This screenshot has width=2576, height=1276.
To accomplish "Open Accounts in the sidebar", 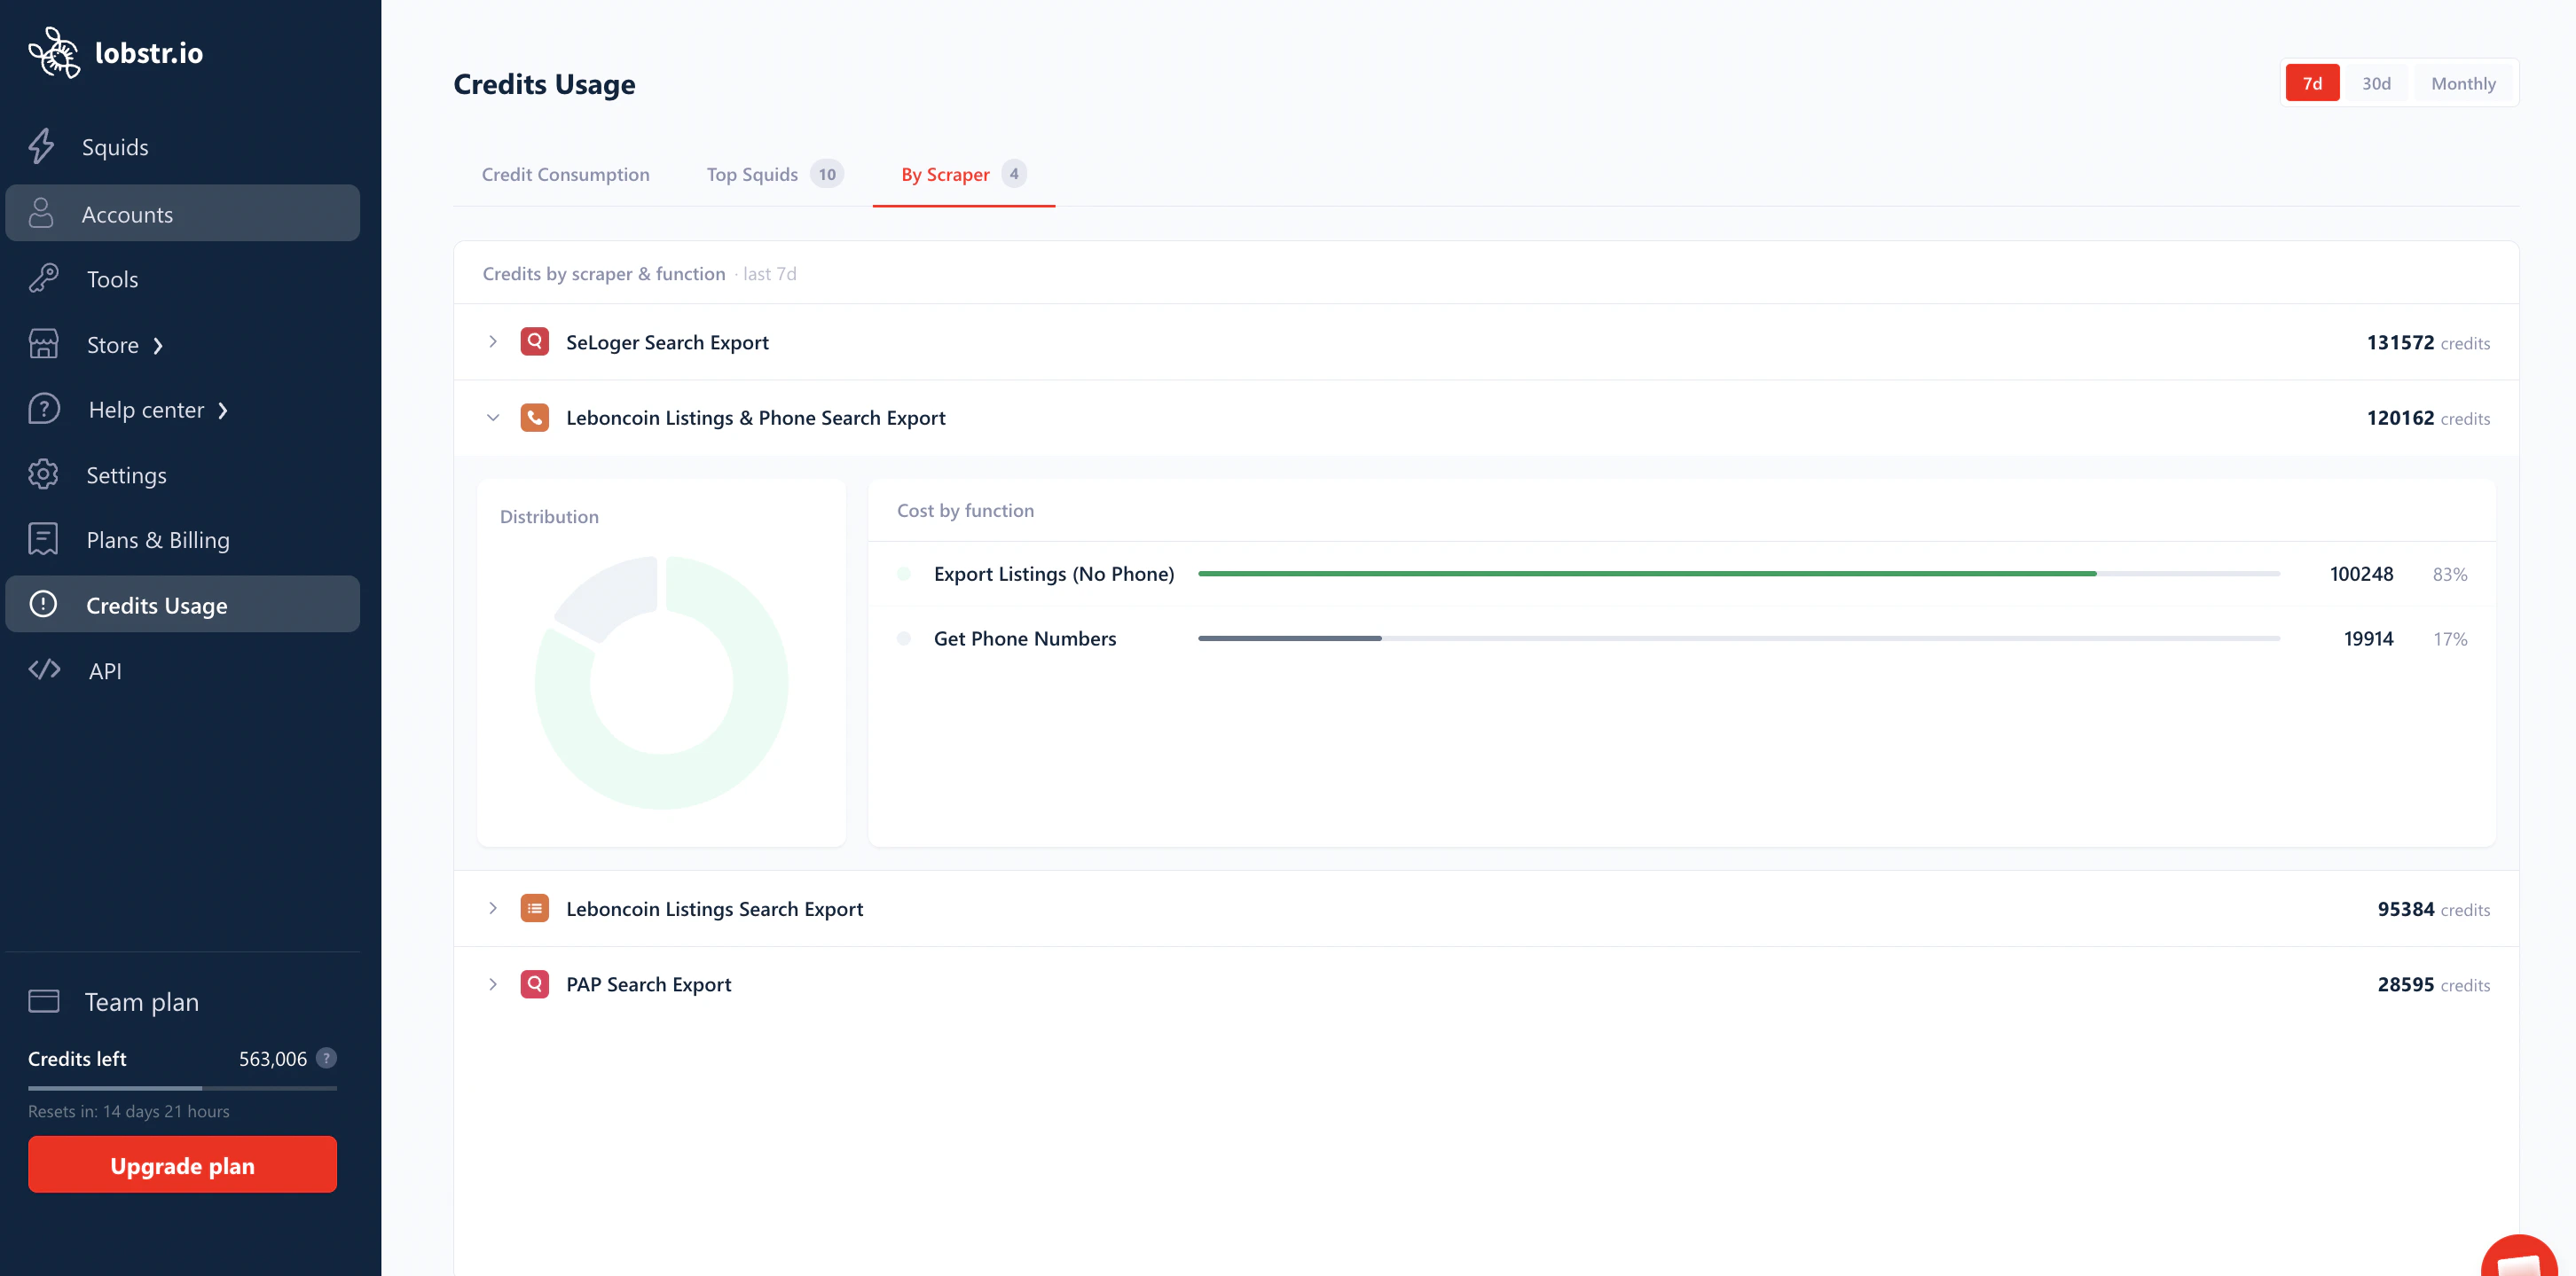I will [182, 213].
